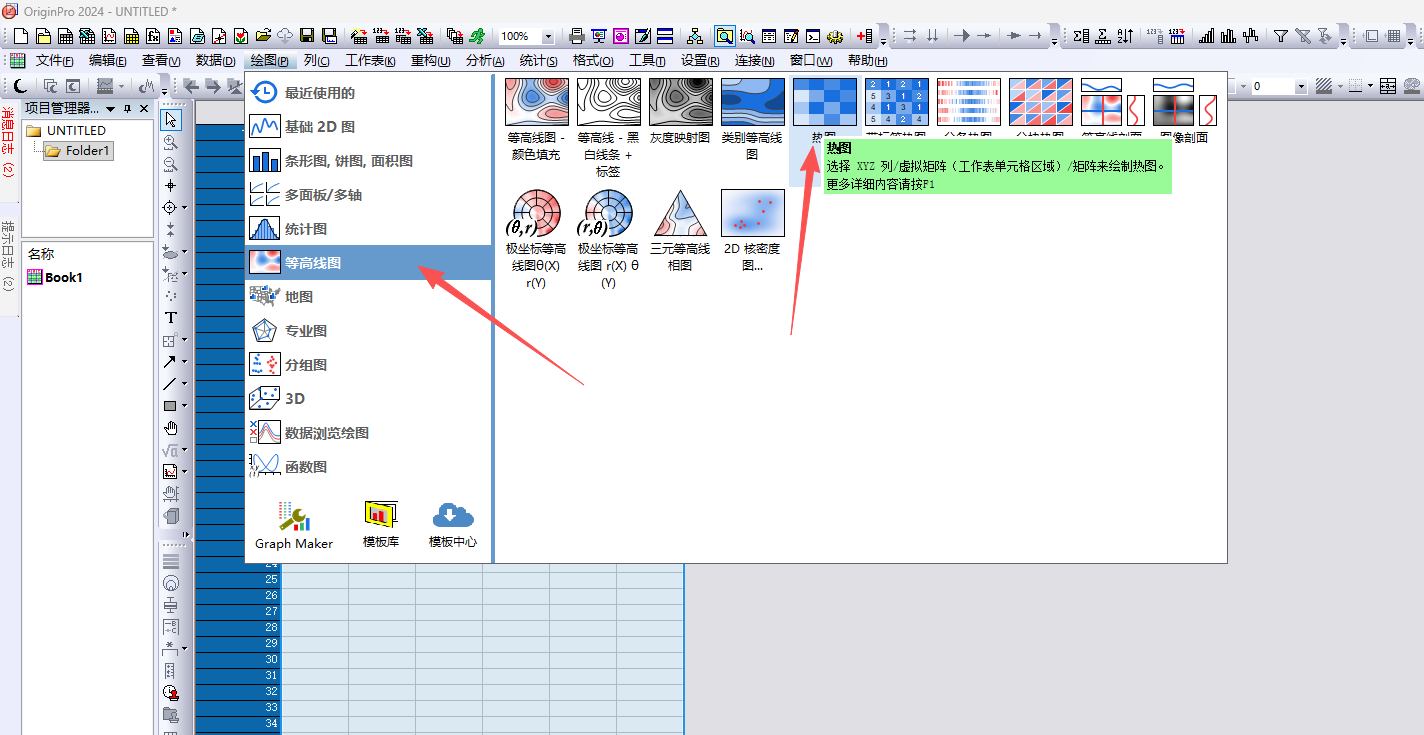Expand arrow tool dropdown in tools bar
The height and width of the screenshot is (735, 1424).
(184, 362)
